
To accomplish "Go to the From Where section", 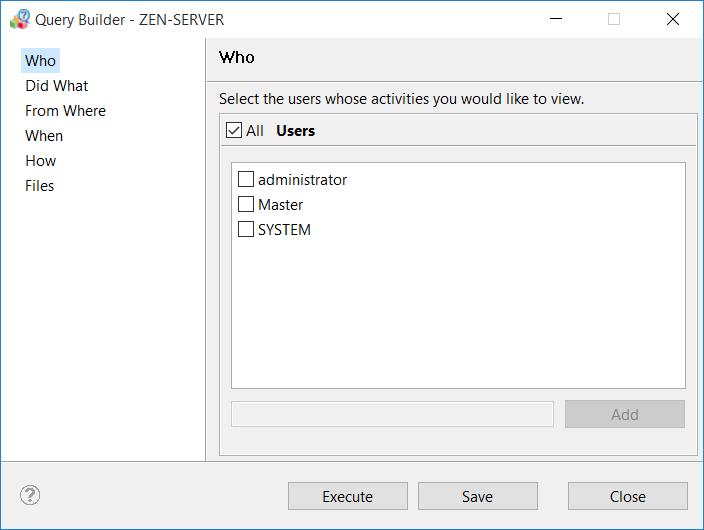I will 65,111.
